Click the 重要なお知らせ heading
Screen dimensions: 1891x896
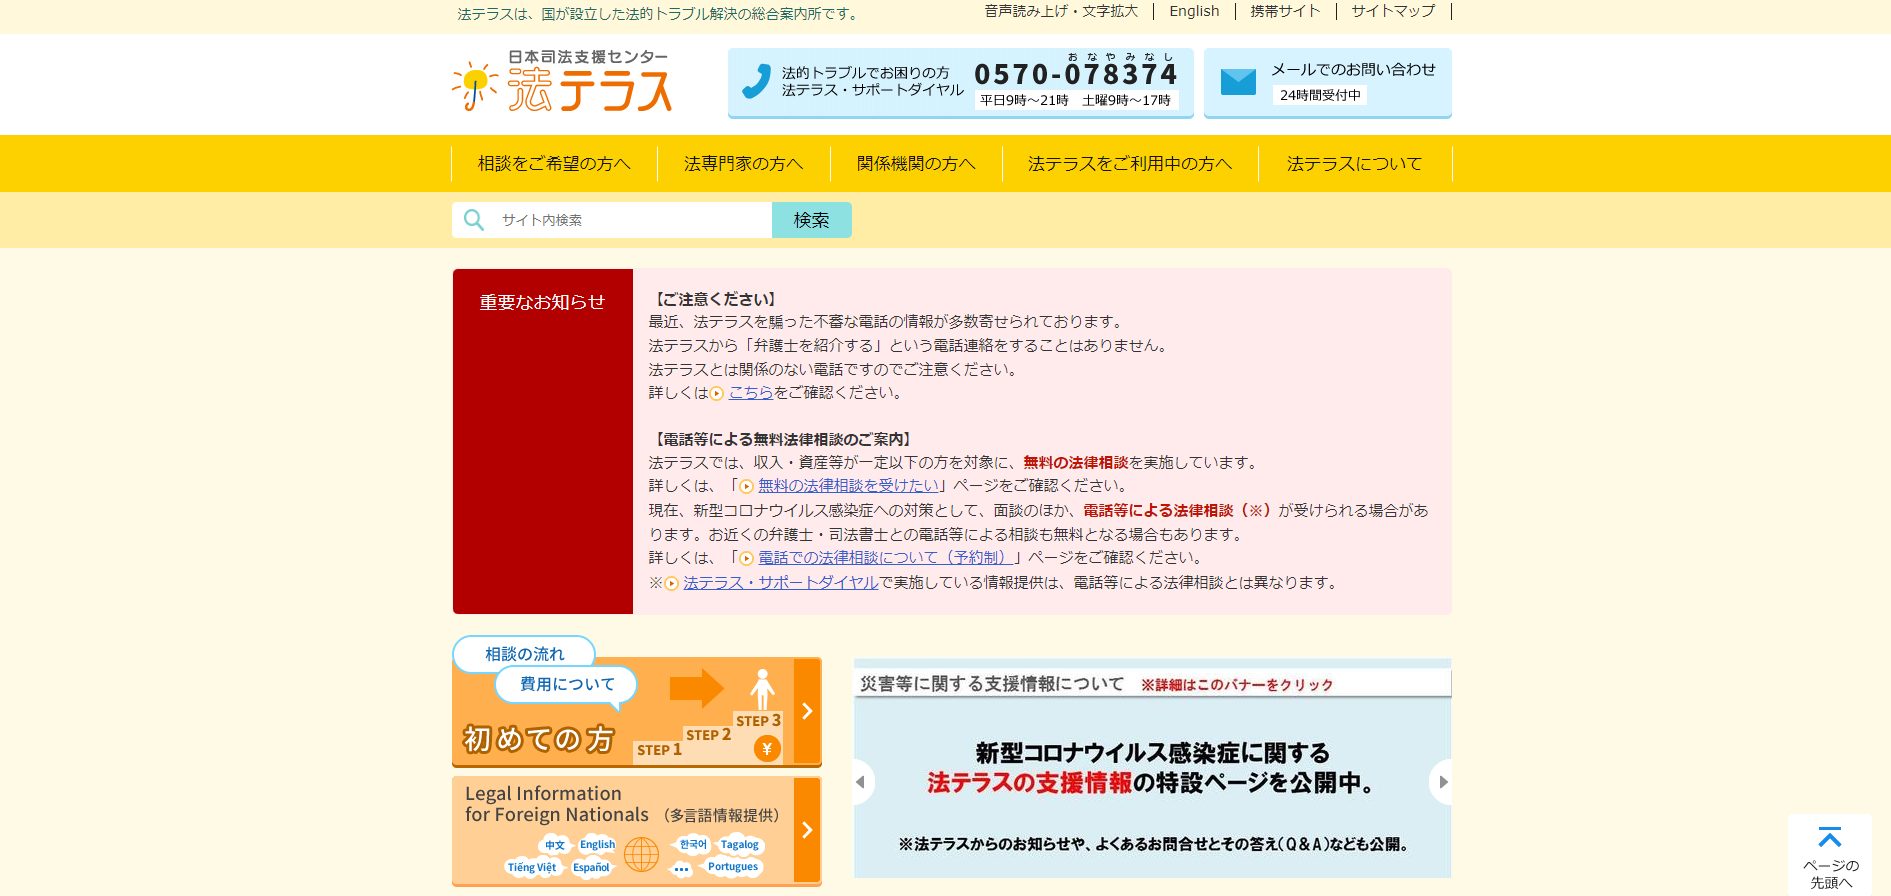click(542, 302)
